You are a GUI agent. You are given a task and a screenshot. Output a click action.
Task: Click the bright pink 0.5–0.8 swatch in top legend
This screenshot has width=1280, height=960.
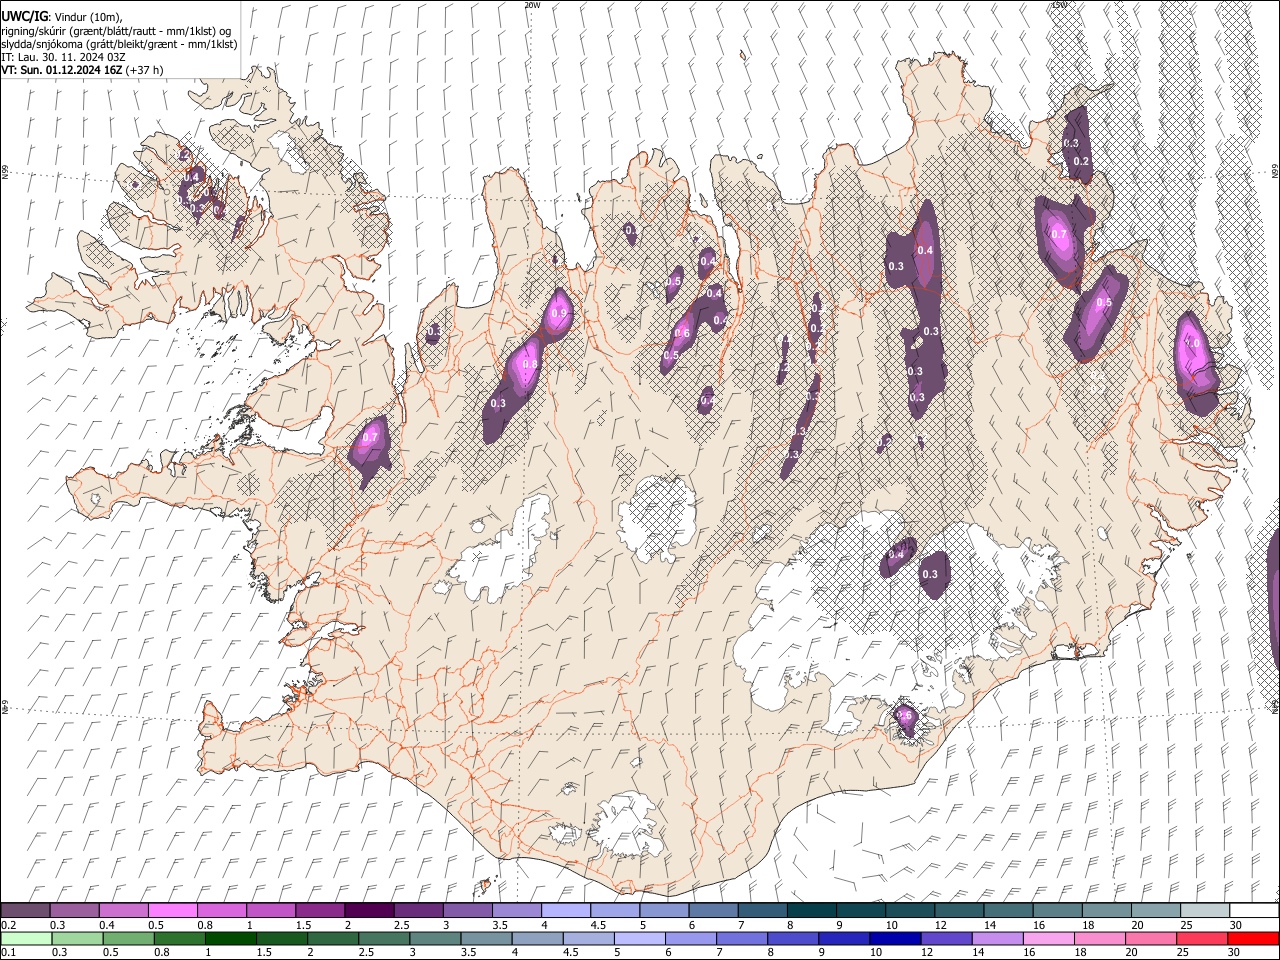(172, 910)
